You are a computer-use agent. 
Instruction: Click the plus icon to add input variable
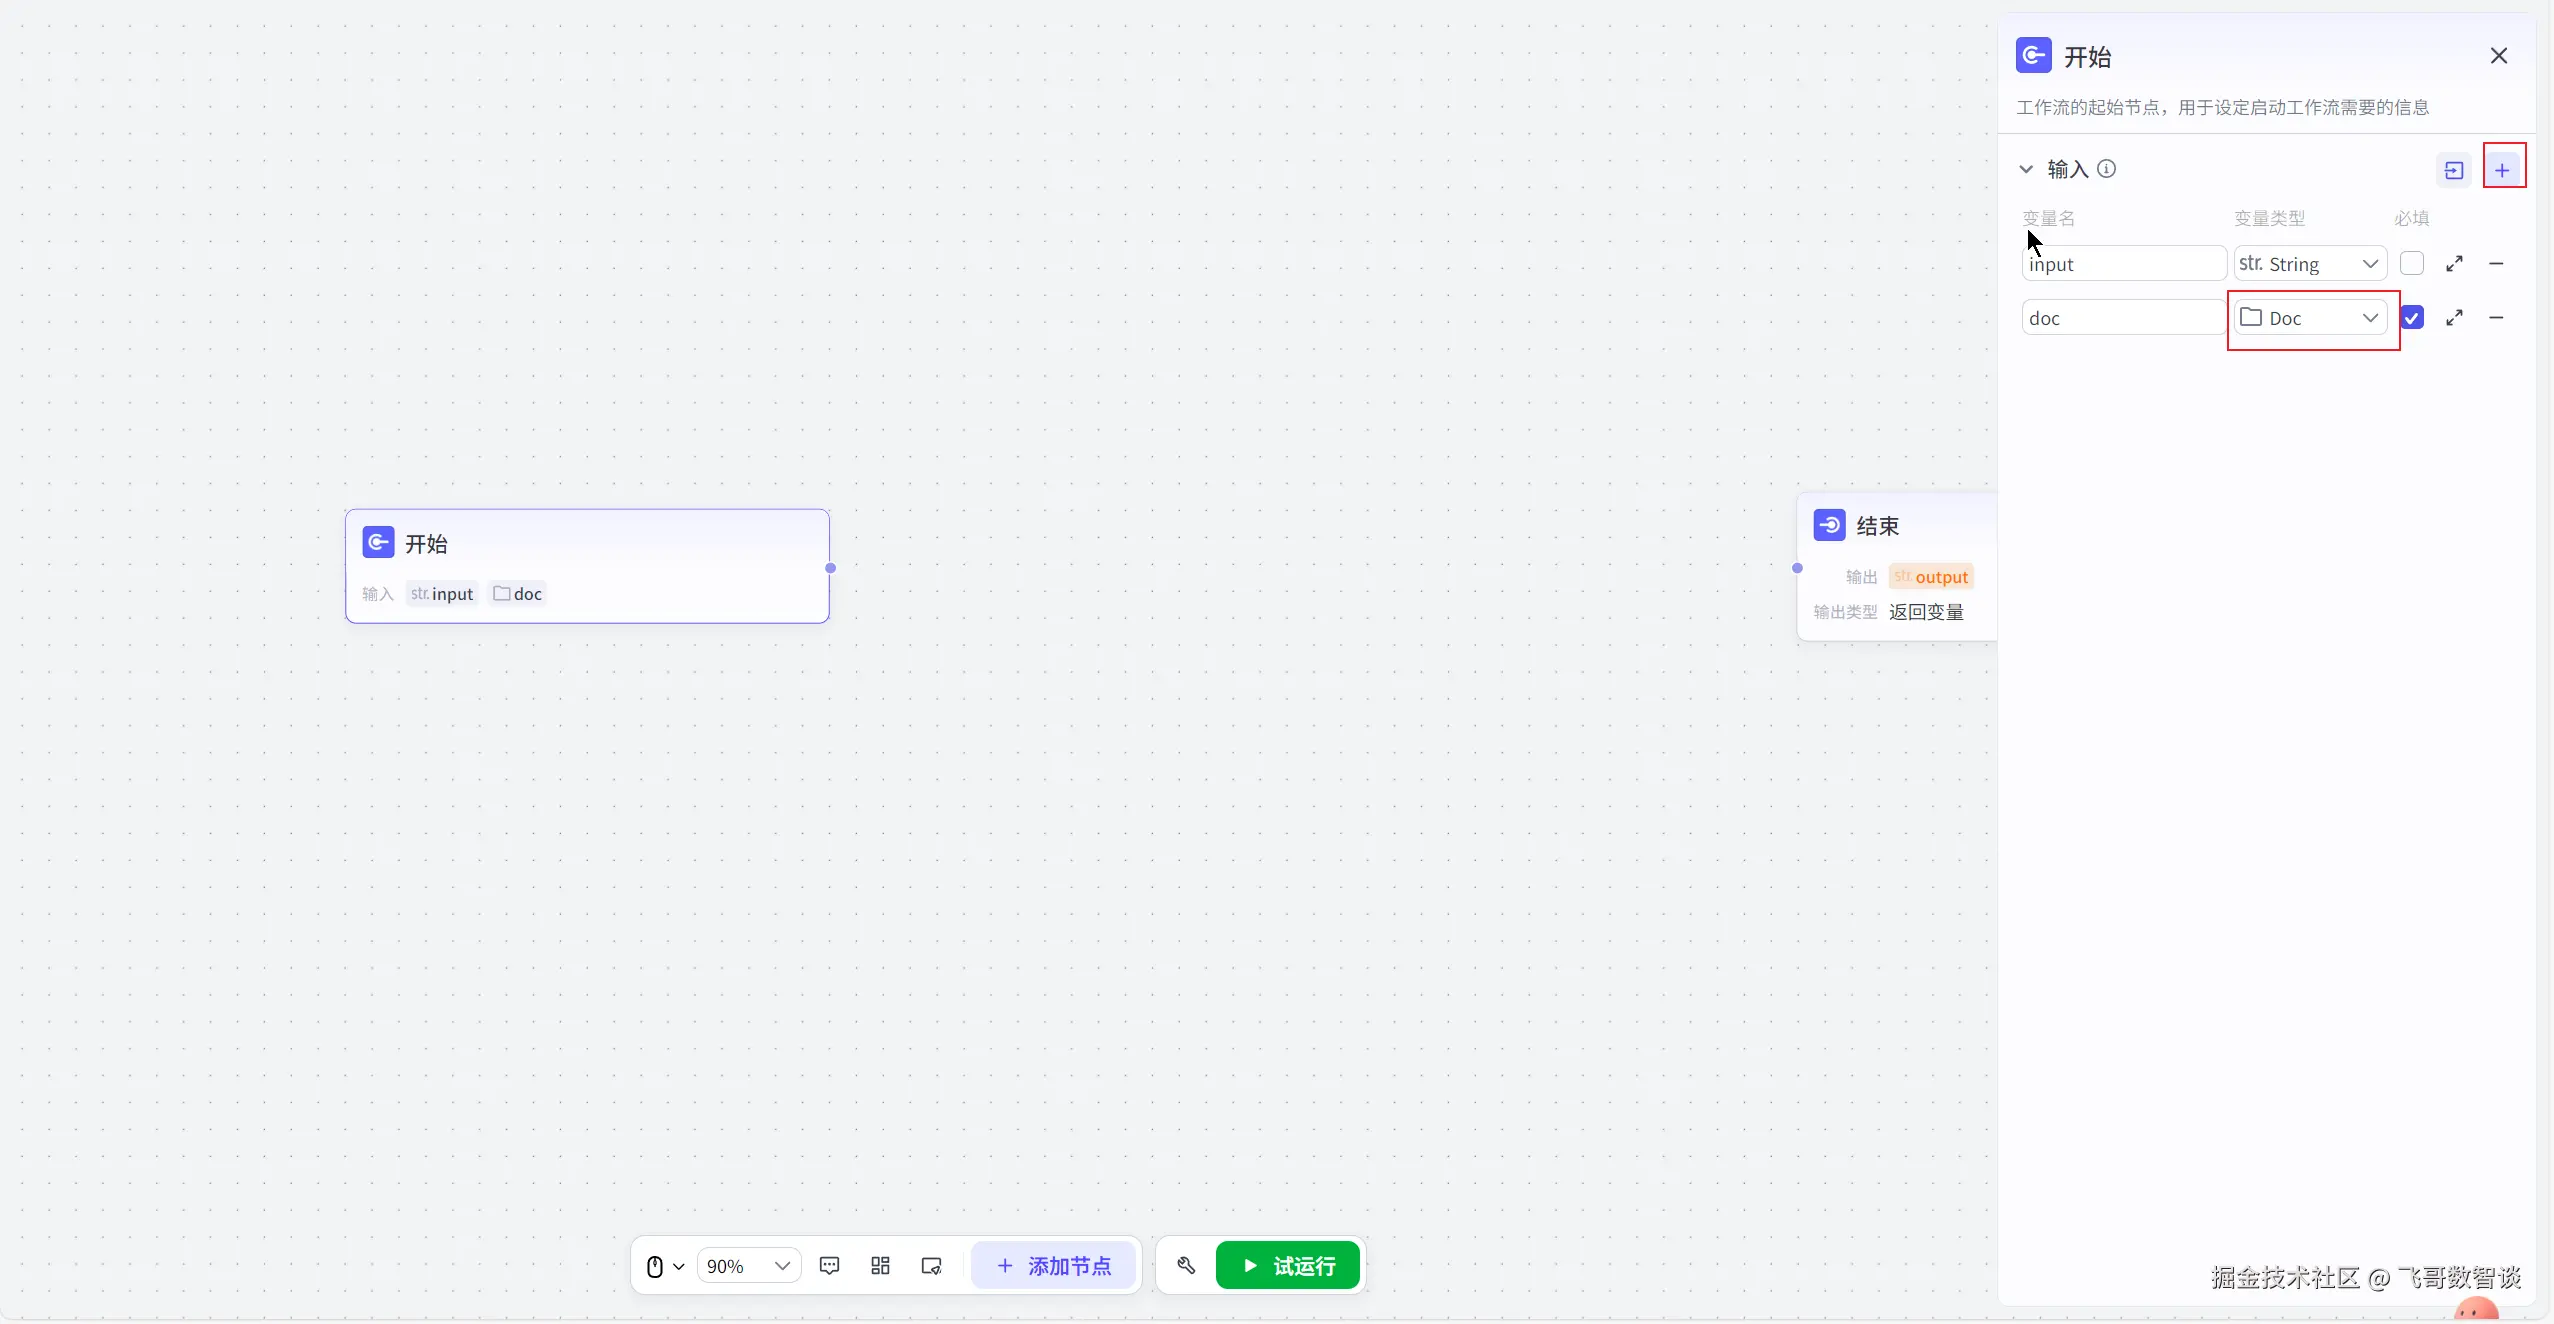tap(2502, 170)
